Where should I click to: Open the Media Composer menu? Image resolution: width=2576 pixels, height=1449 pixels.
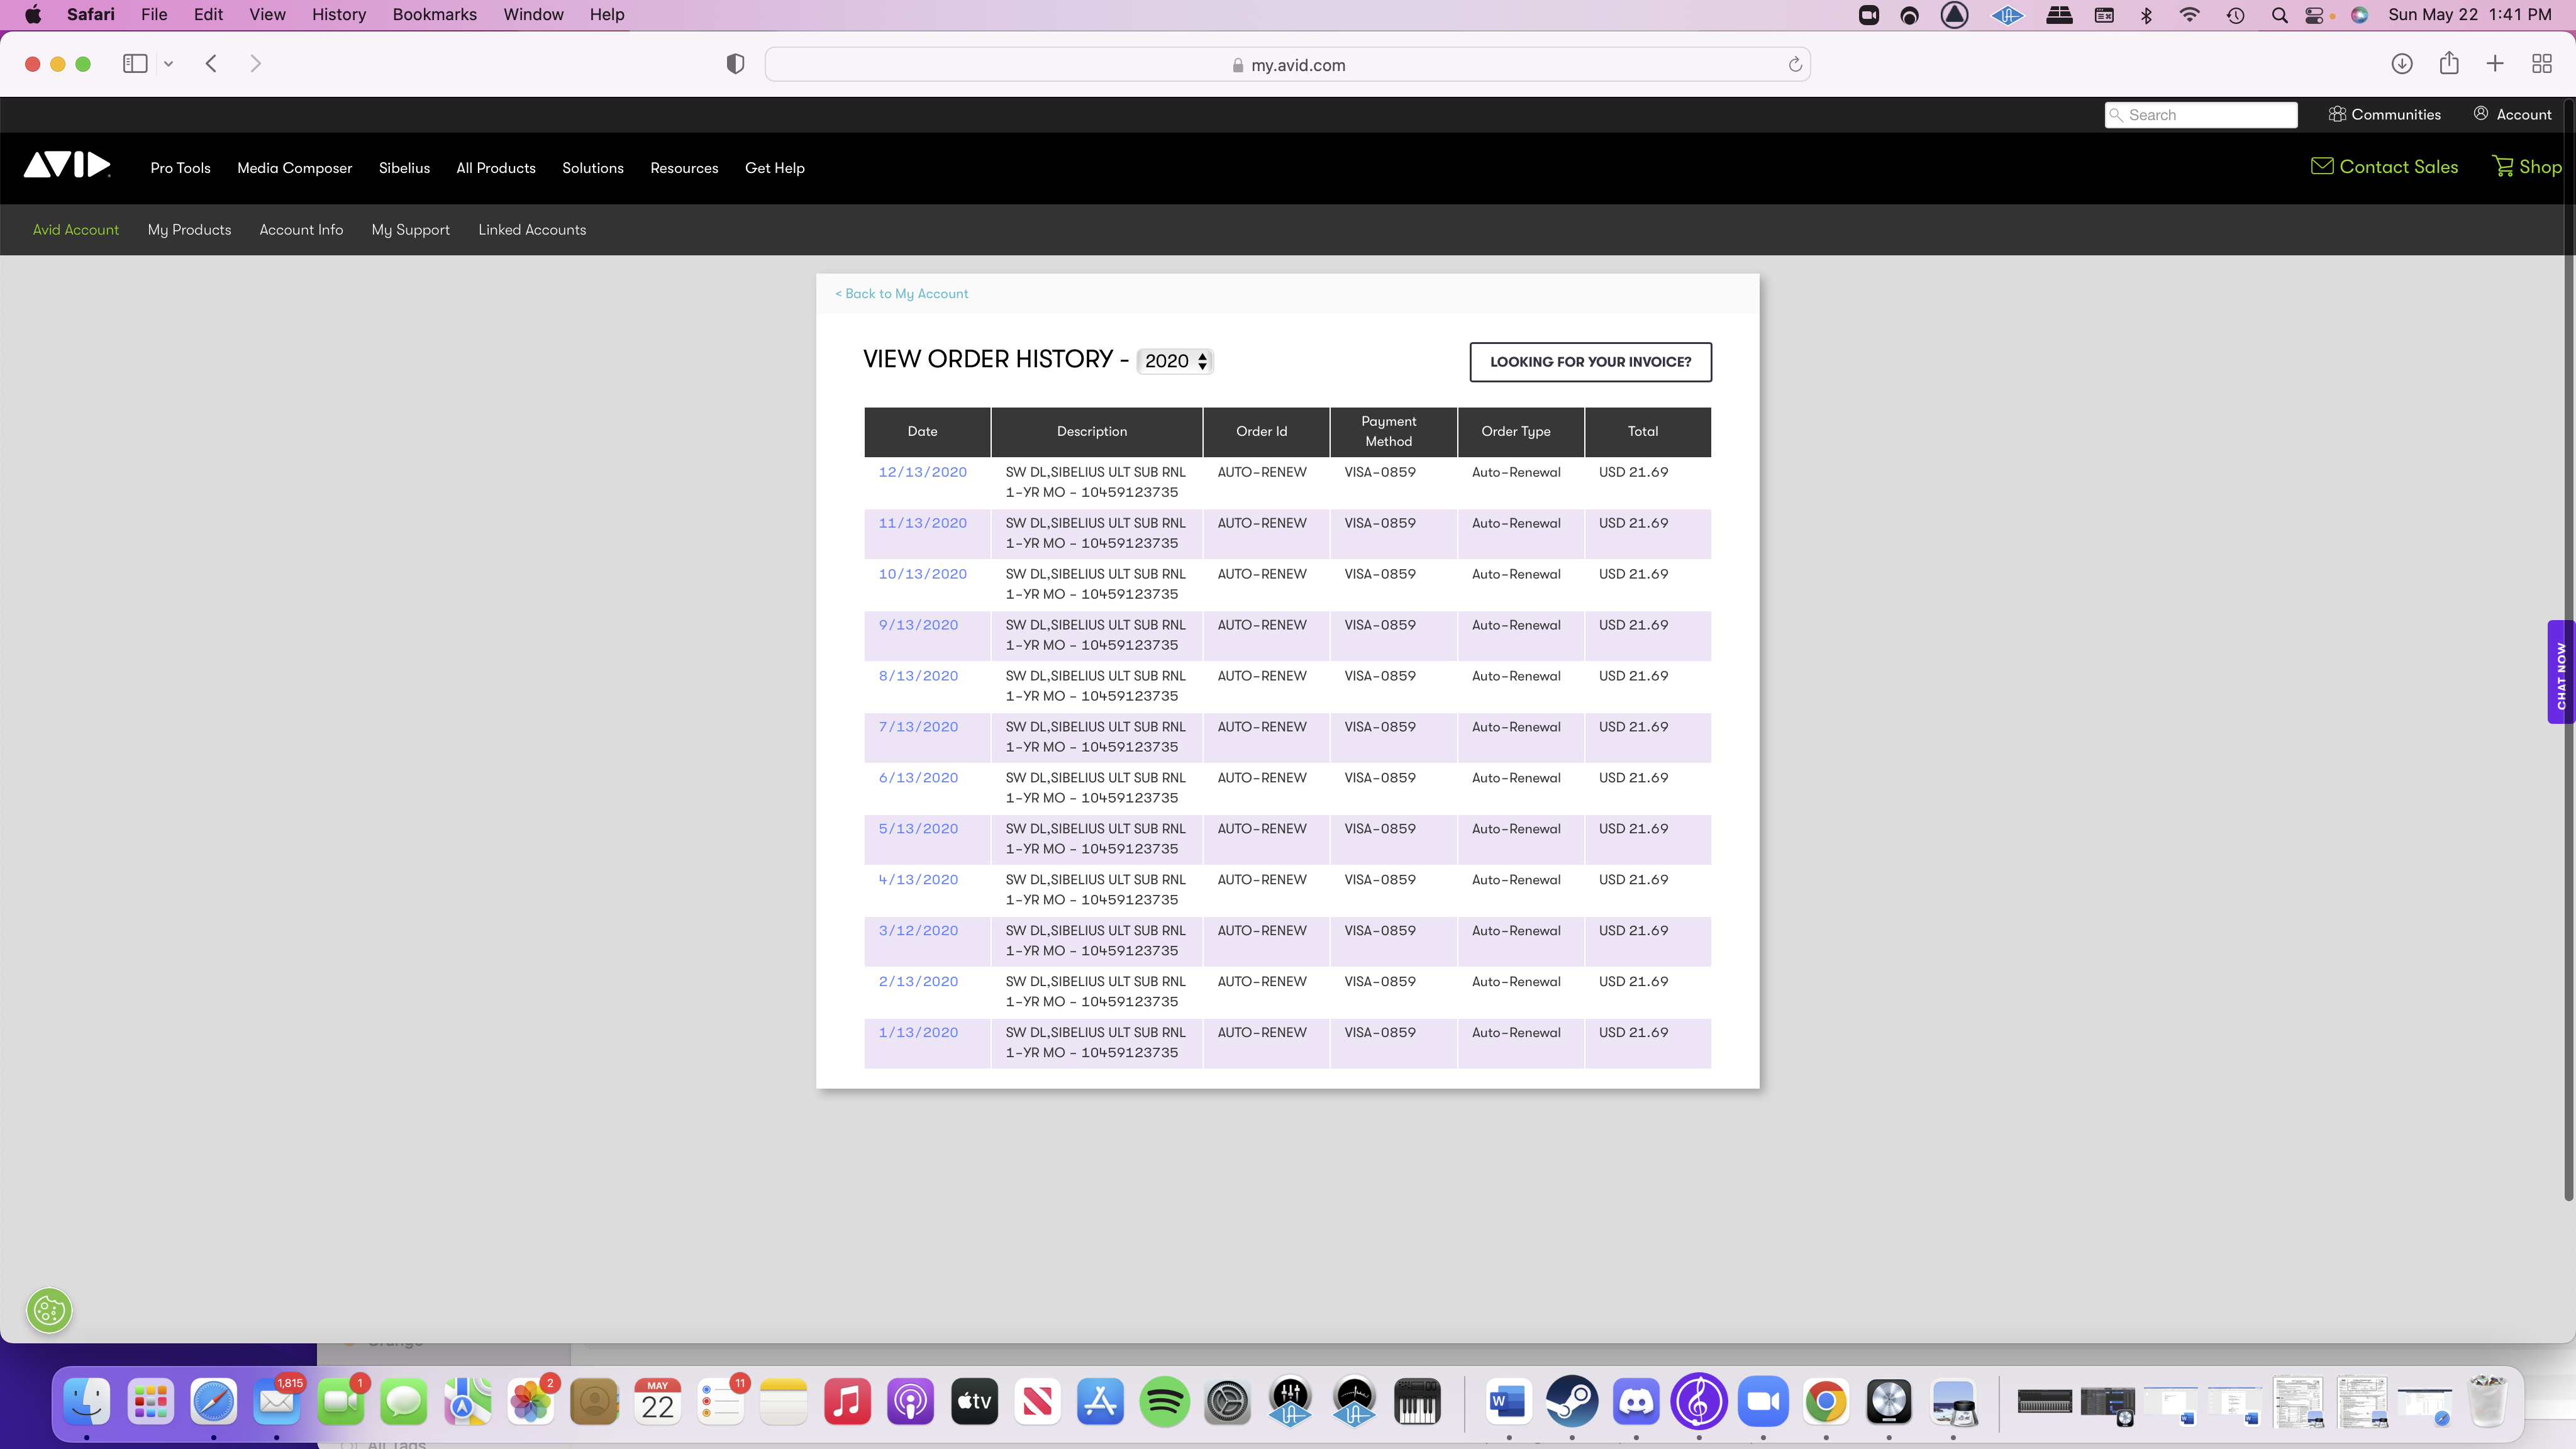pos(294,168)
